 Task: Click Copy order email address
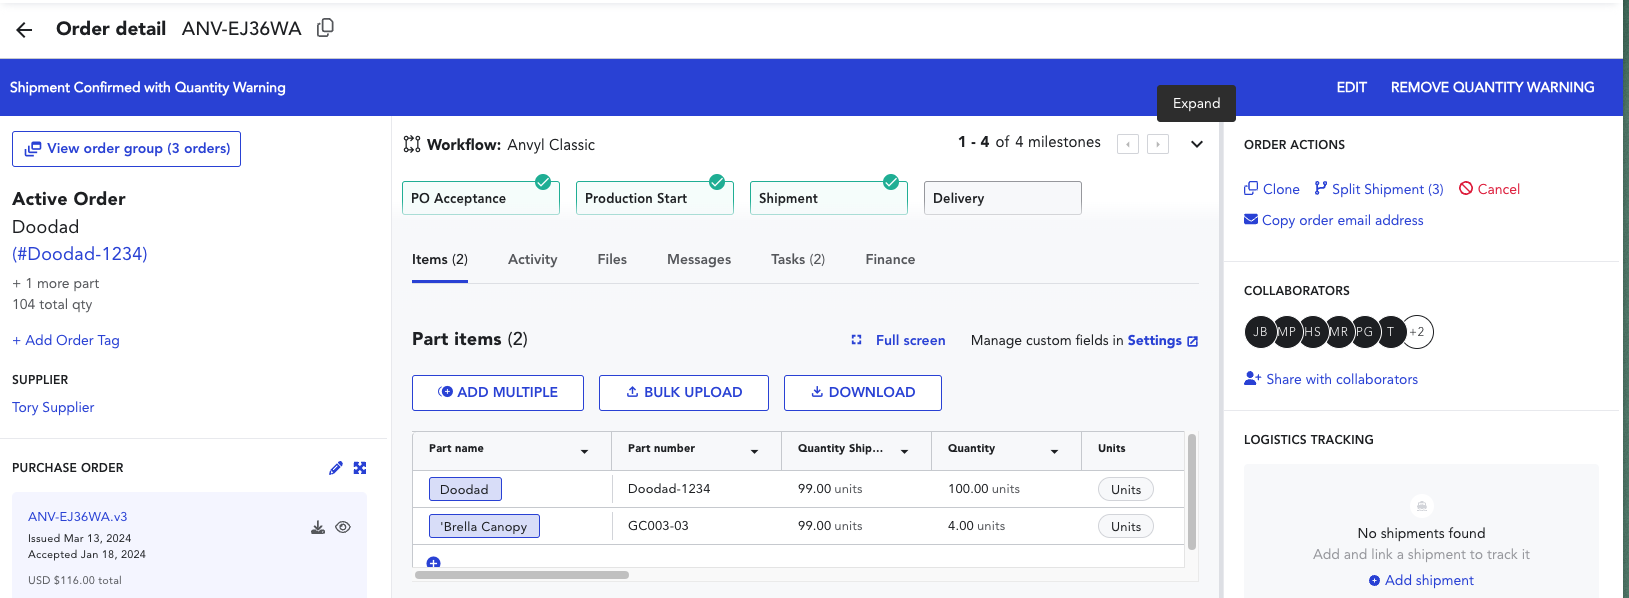pos(1334,220)
